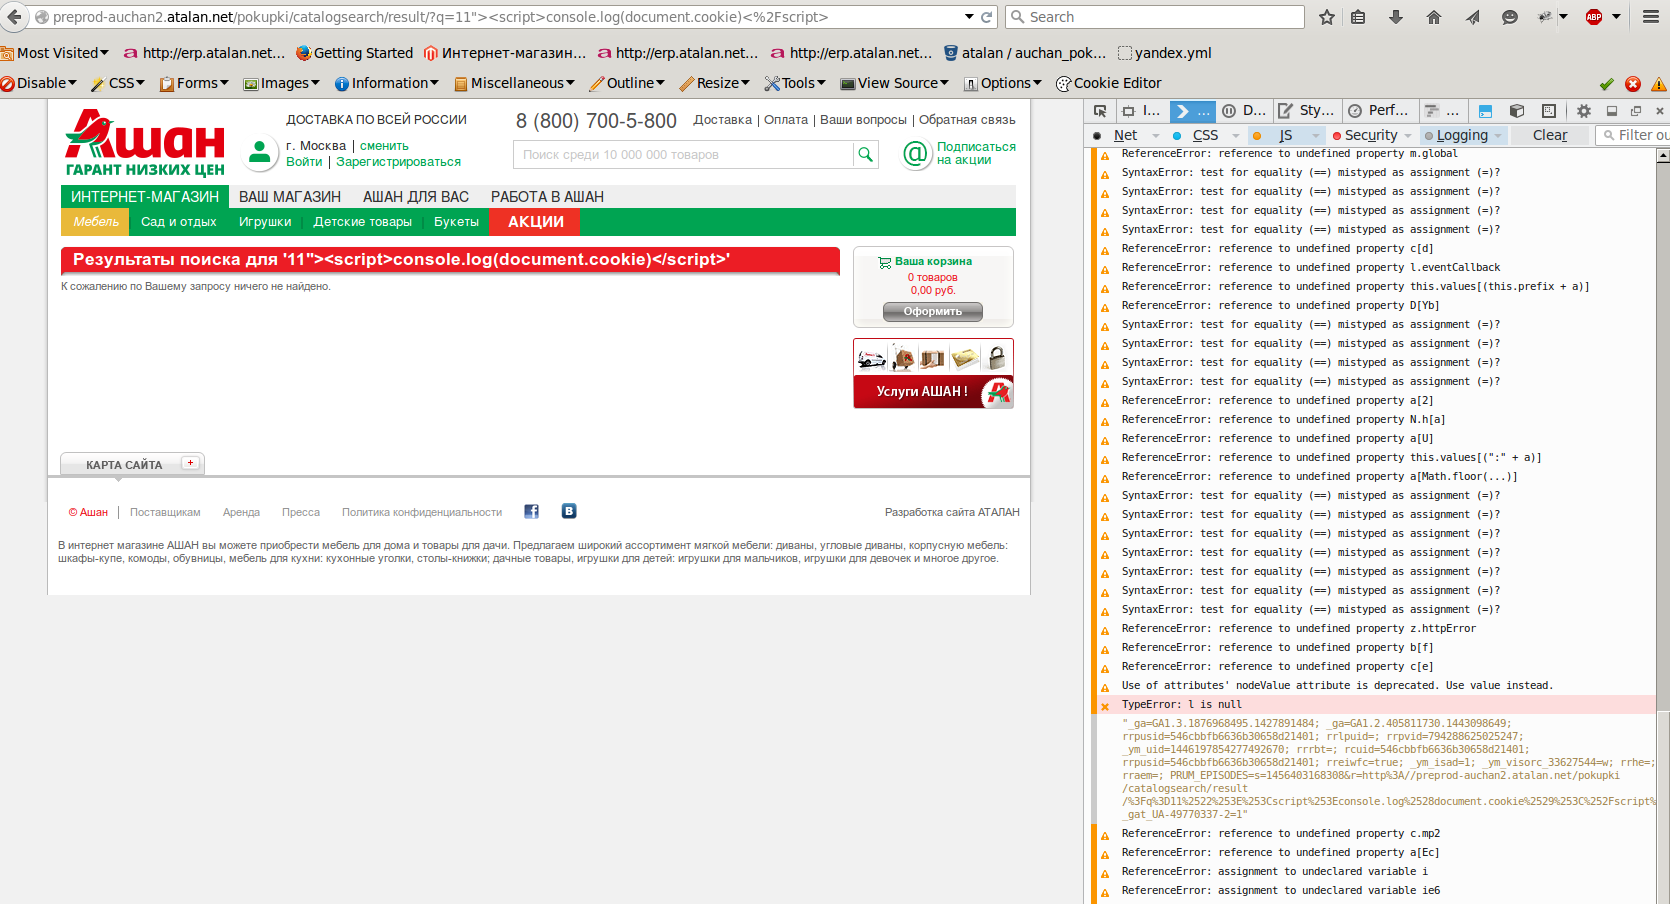The image size is (1670, 904).
Task: Bookmark this page with the star icon
Action: pyautogui.click(x=1327, y=17)
